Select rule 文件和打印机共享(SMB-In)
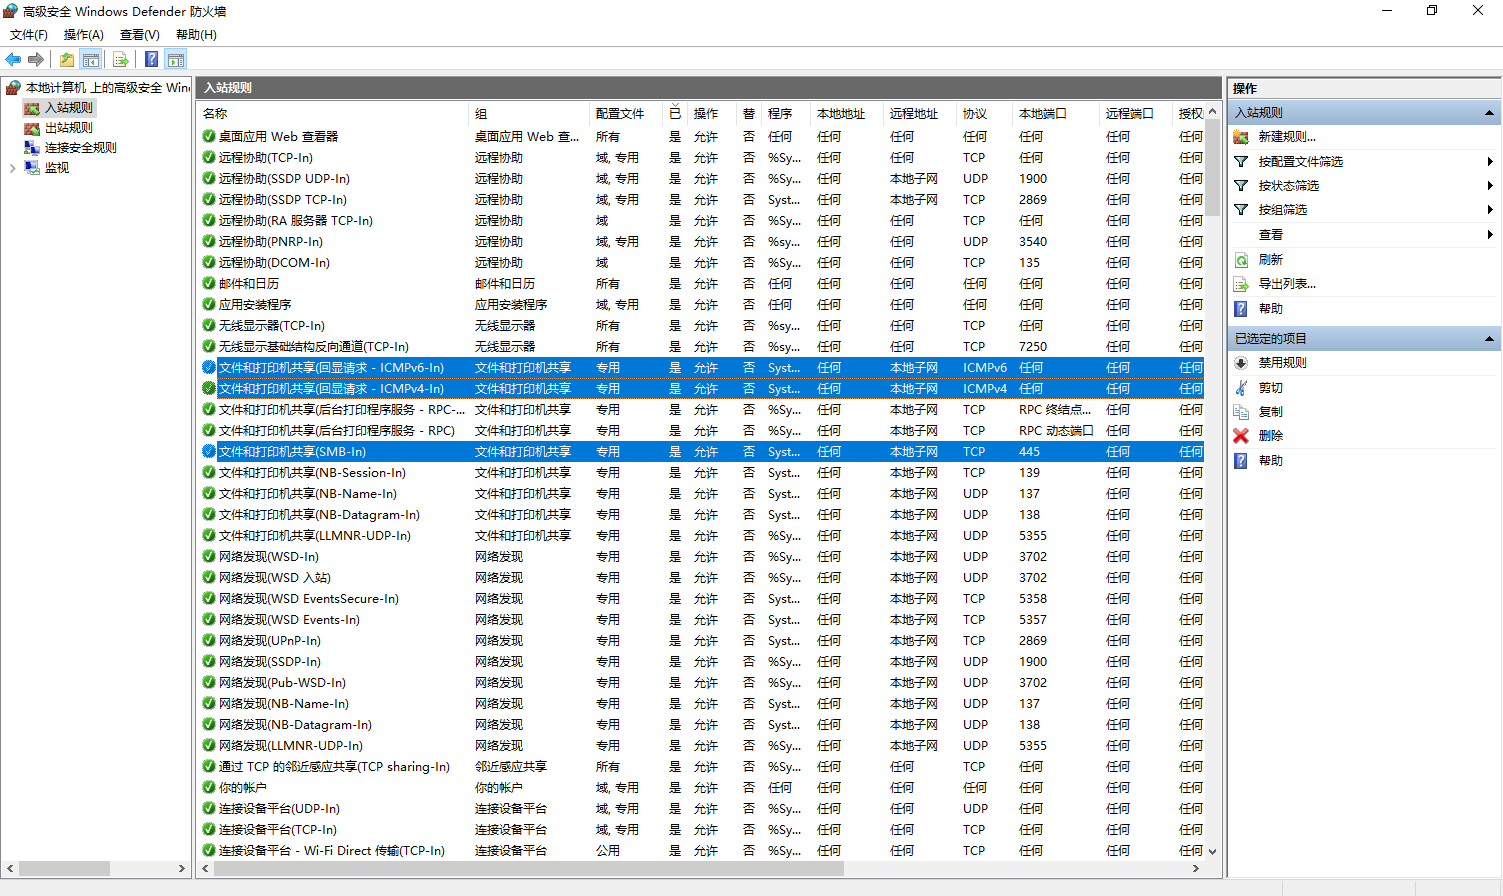The height and width of the screenshot is (896, 1503). pos(292,452)
